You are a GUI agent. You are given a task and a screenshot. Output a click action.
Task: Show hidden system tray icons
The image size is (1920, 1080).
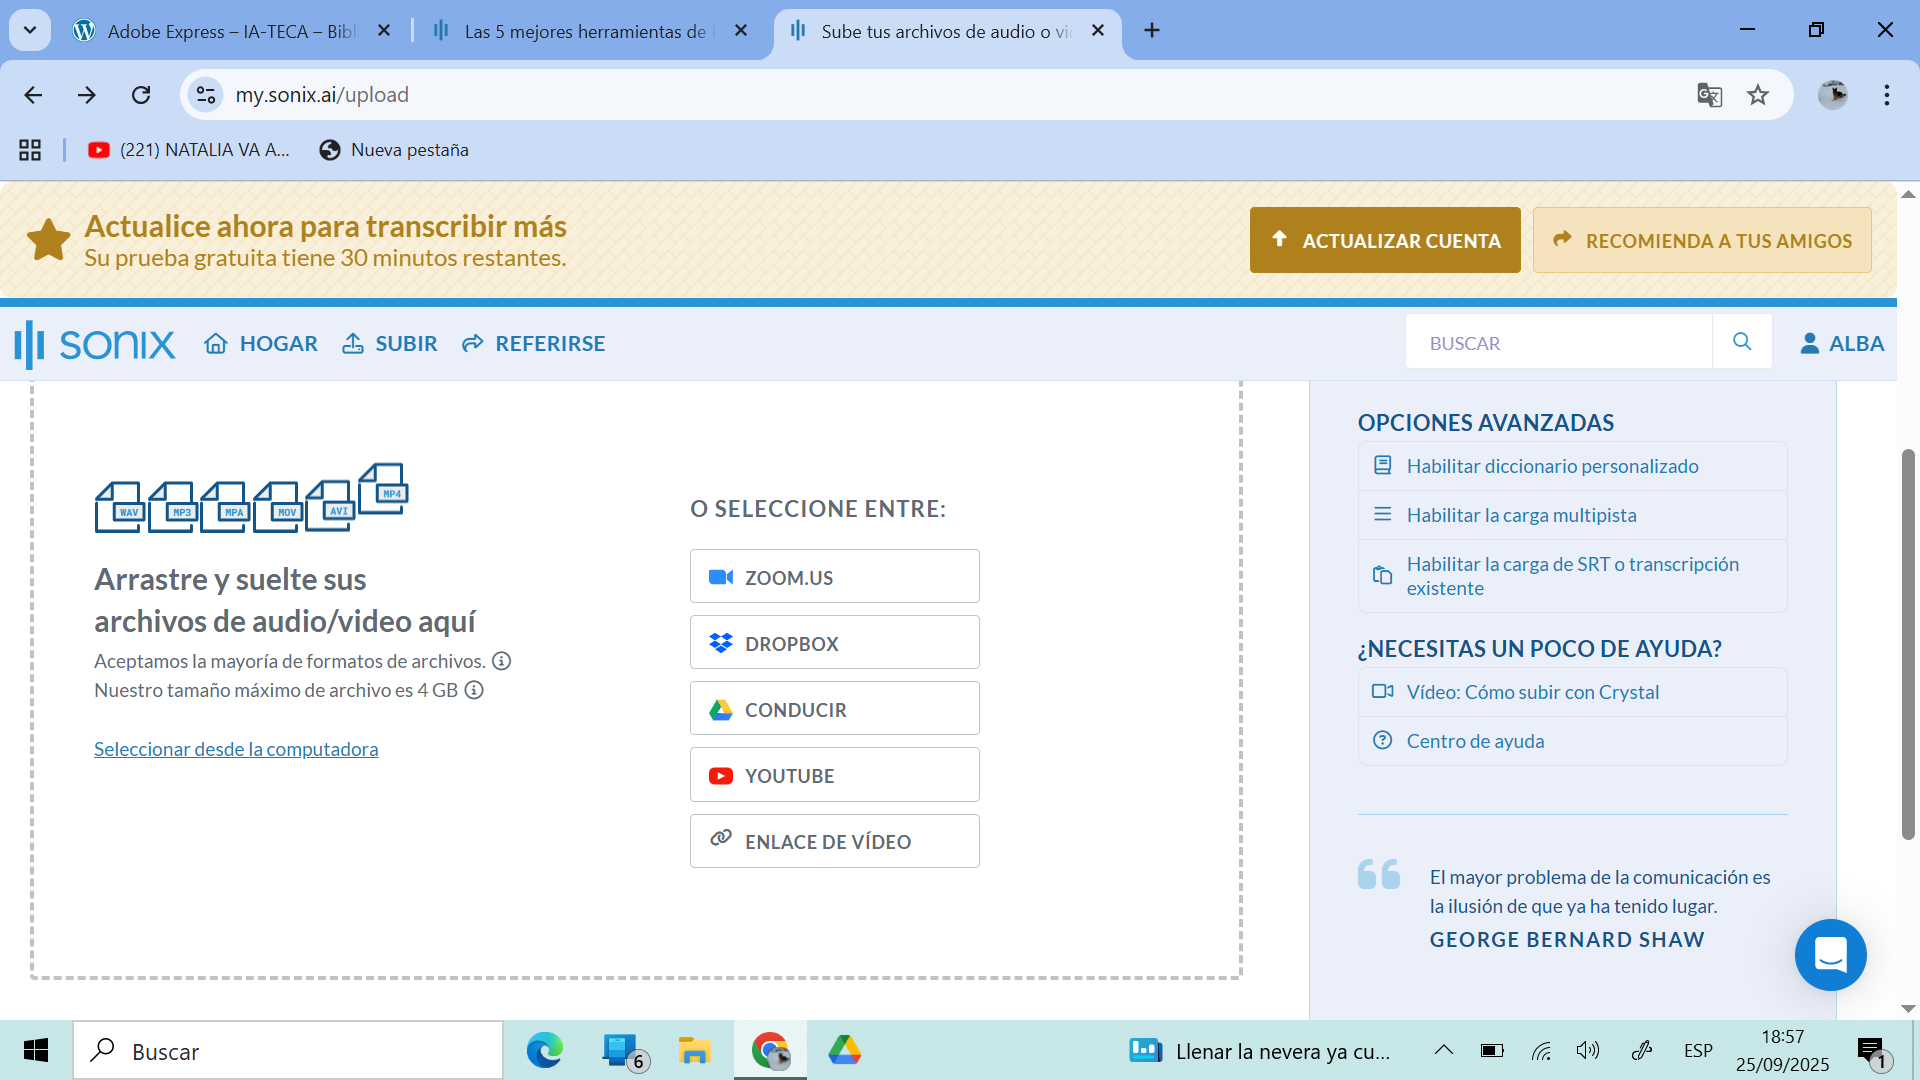[x=1443, y=1050]
